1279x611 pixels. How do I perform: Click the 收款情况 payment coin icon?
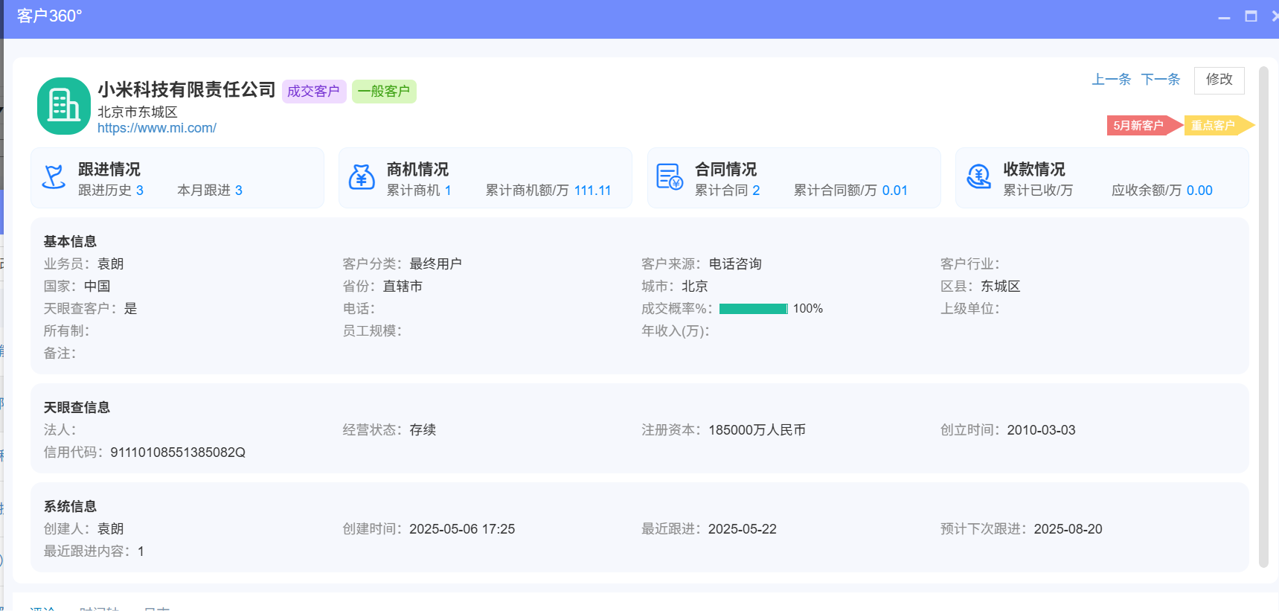pos(978,176)
